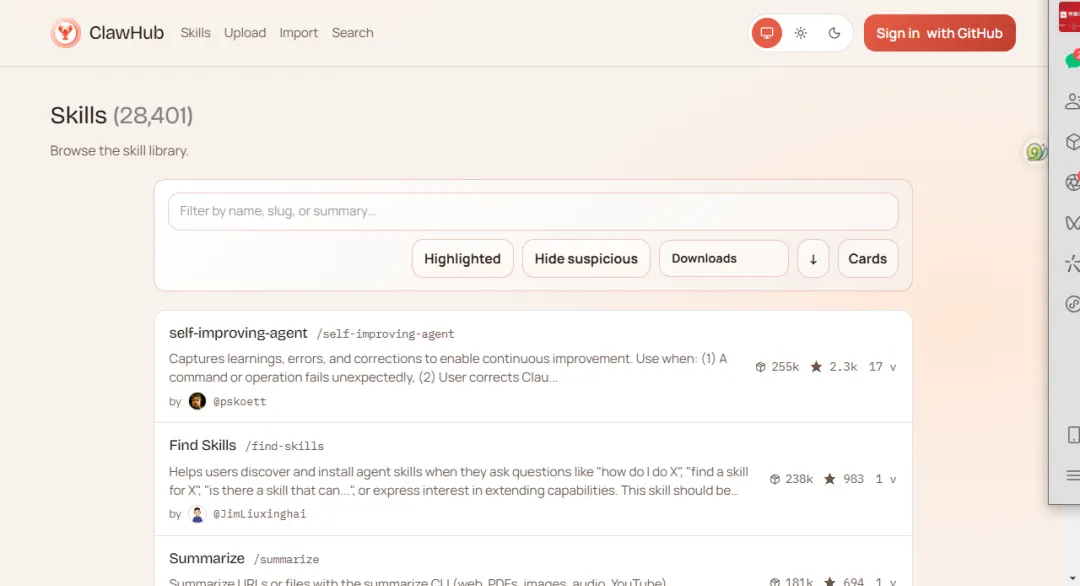Open the sparkle star icon in sidebar
The height and width of the screenshot is (586, 1080).
tap(1072, 263)
